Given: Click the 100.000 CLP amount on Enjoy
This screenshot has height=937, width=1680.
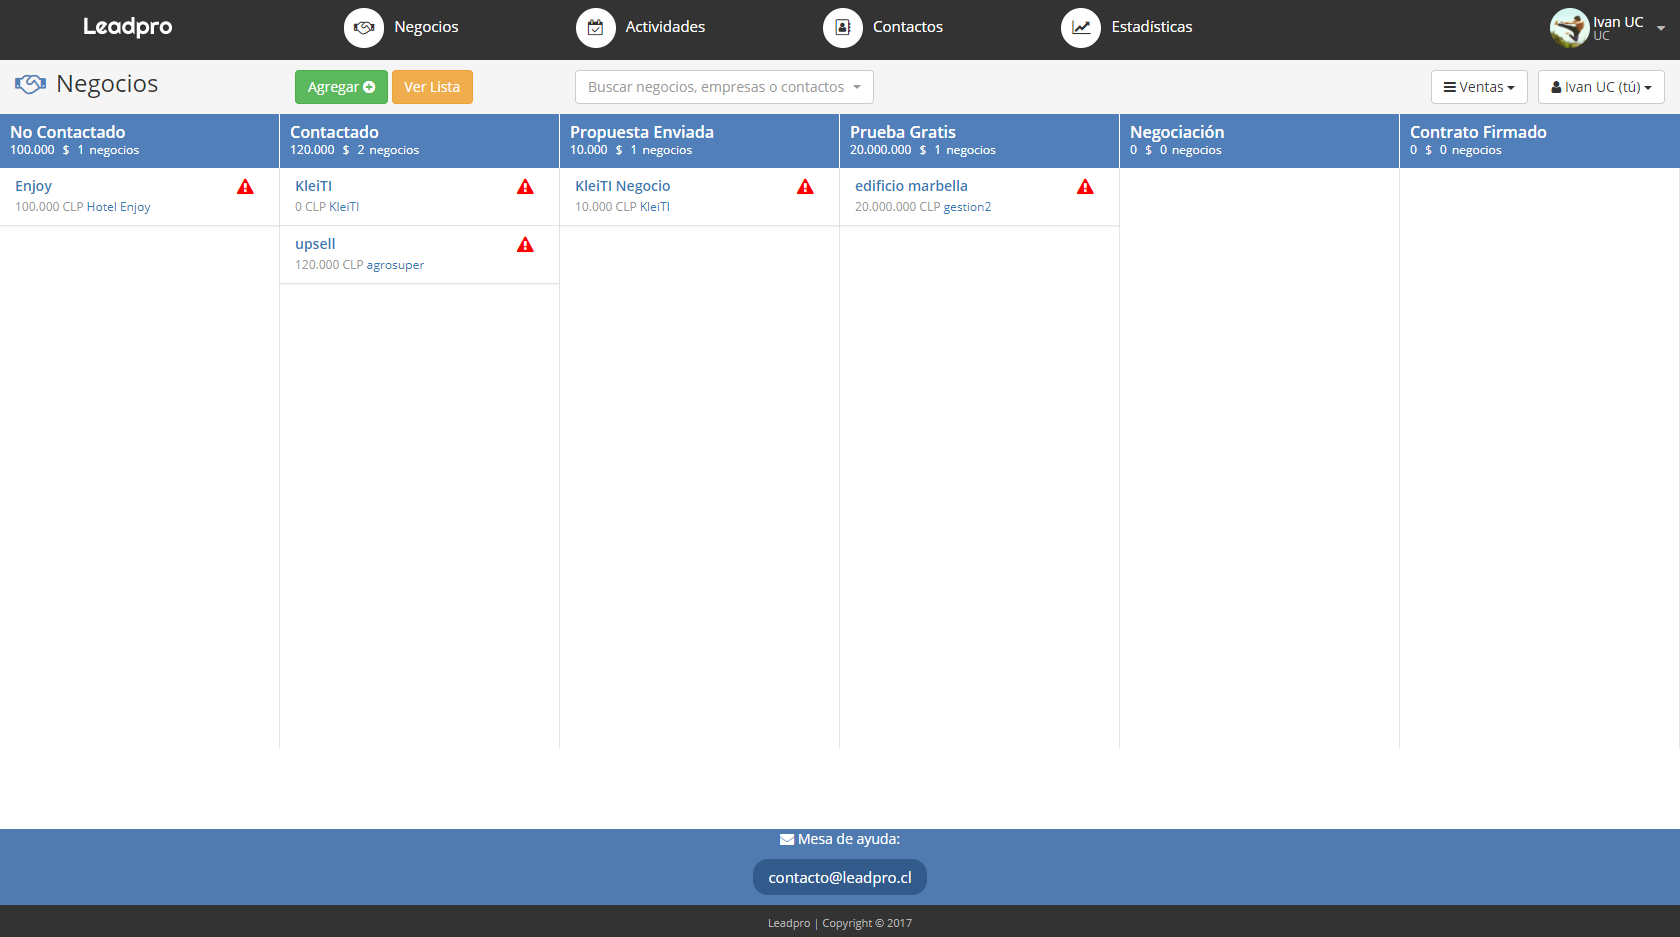Looking at the screenshot, I should click(49, 207).
